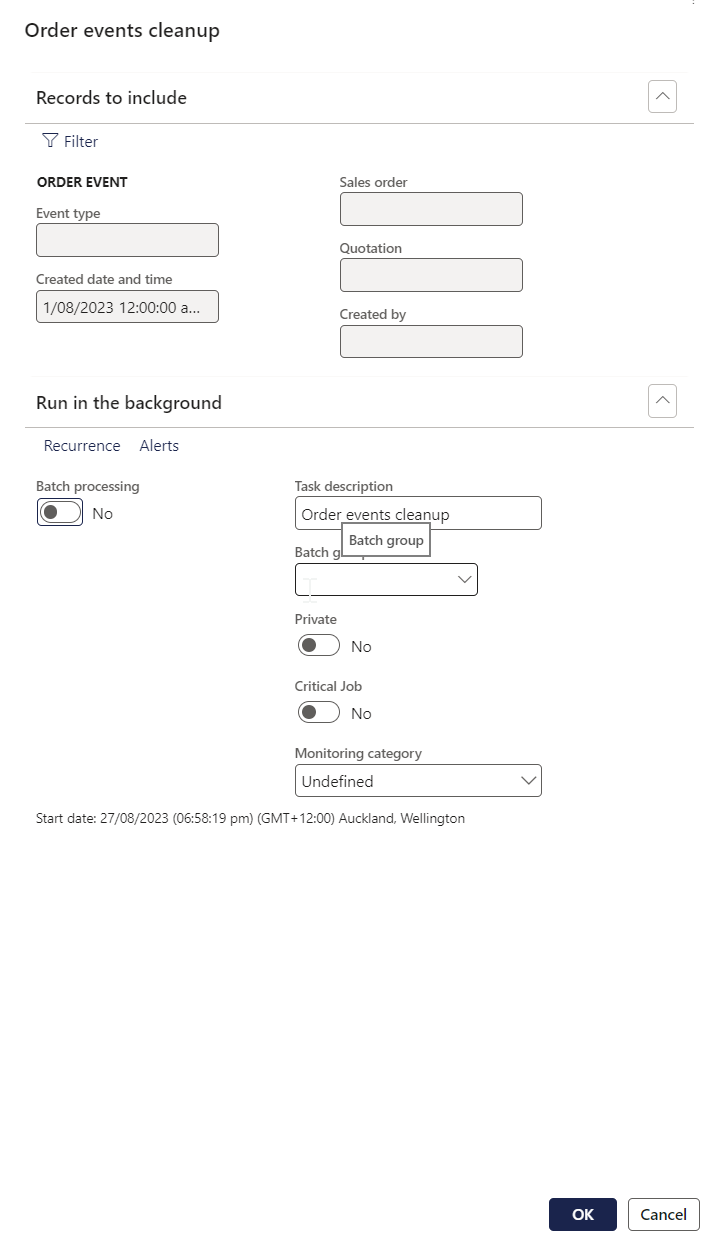The height and width of the screenshot is (1251, 715).
Task: Click the Event type field
Action: (x=127, y=240)
